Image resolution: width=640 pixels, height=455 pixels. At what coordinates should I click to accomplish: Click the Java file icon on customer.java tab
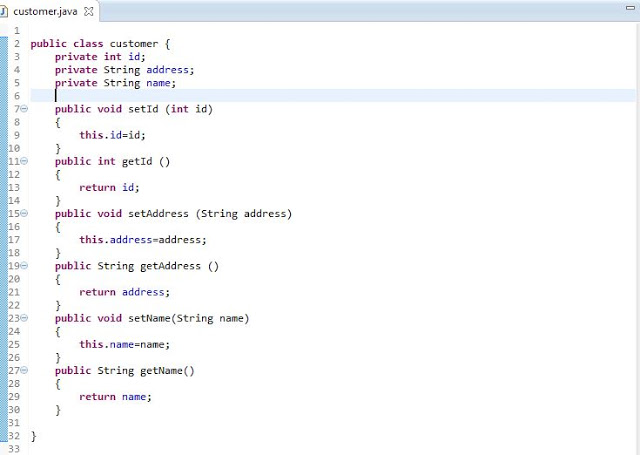coord(4,11)
